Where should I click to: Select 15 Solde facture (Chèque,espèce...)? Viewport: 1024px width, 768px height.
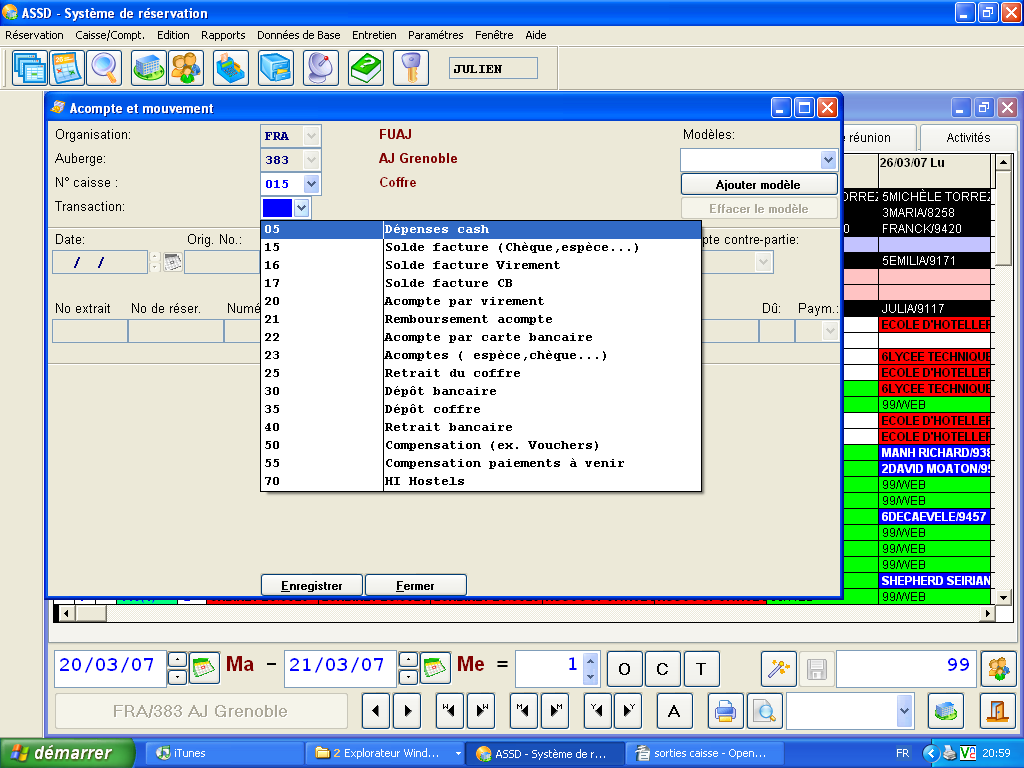coord(481,248)
